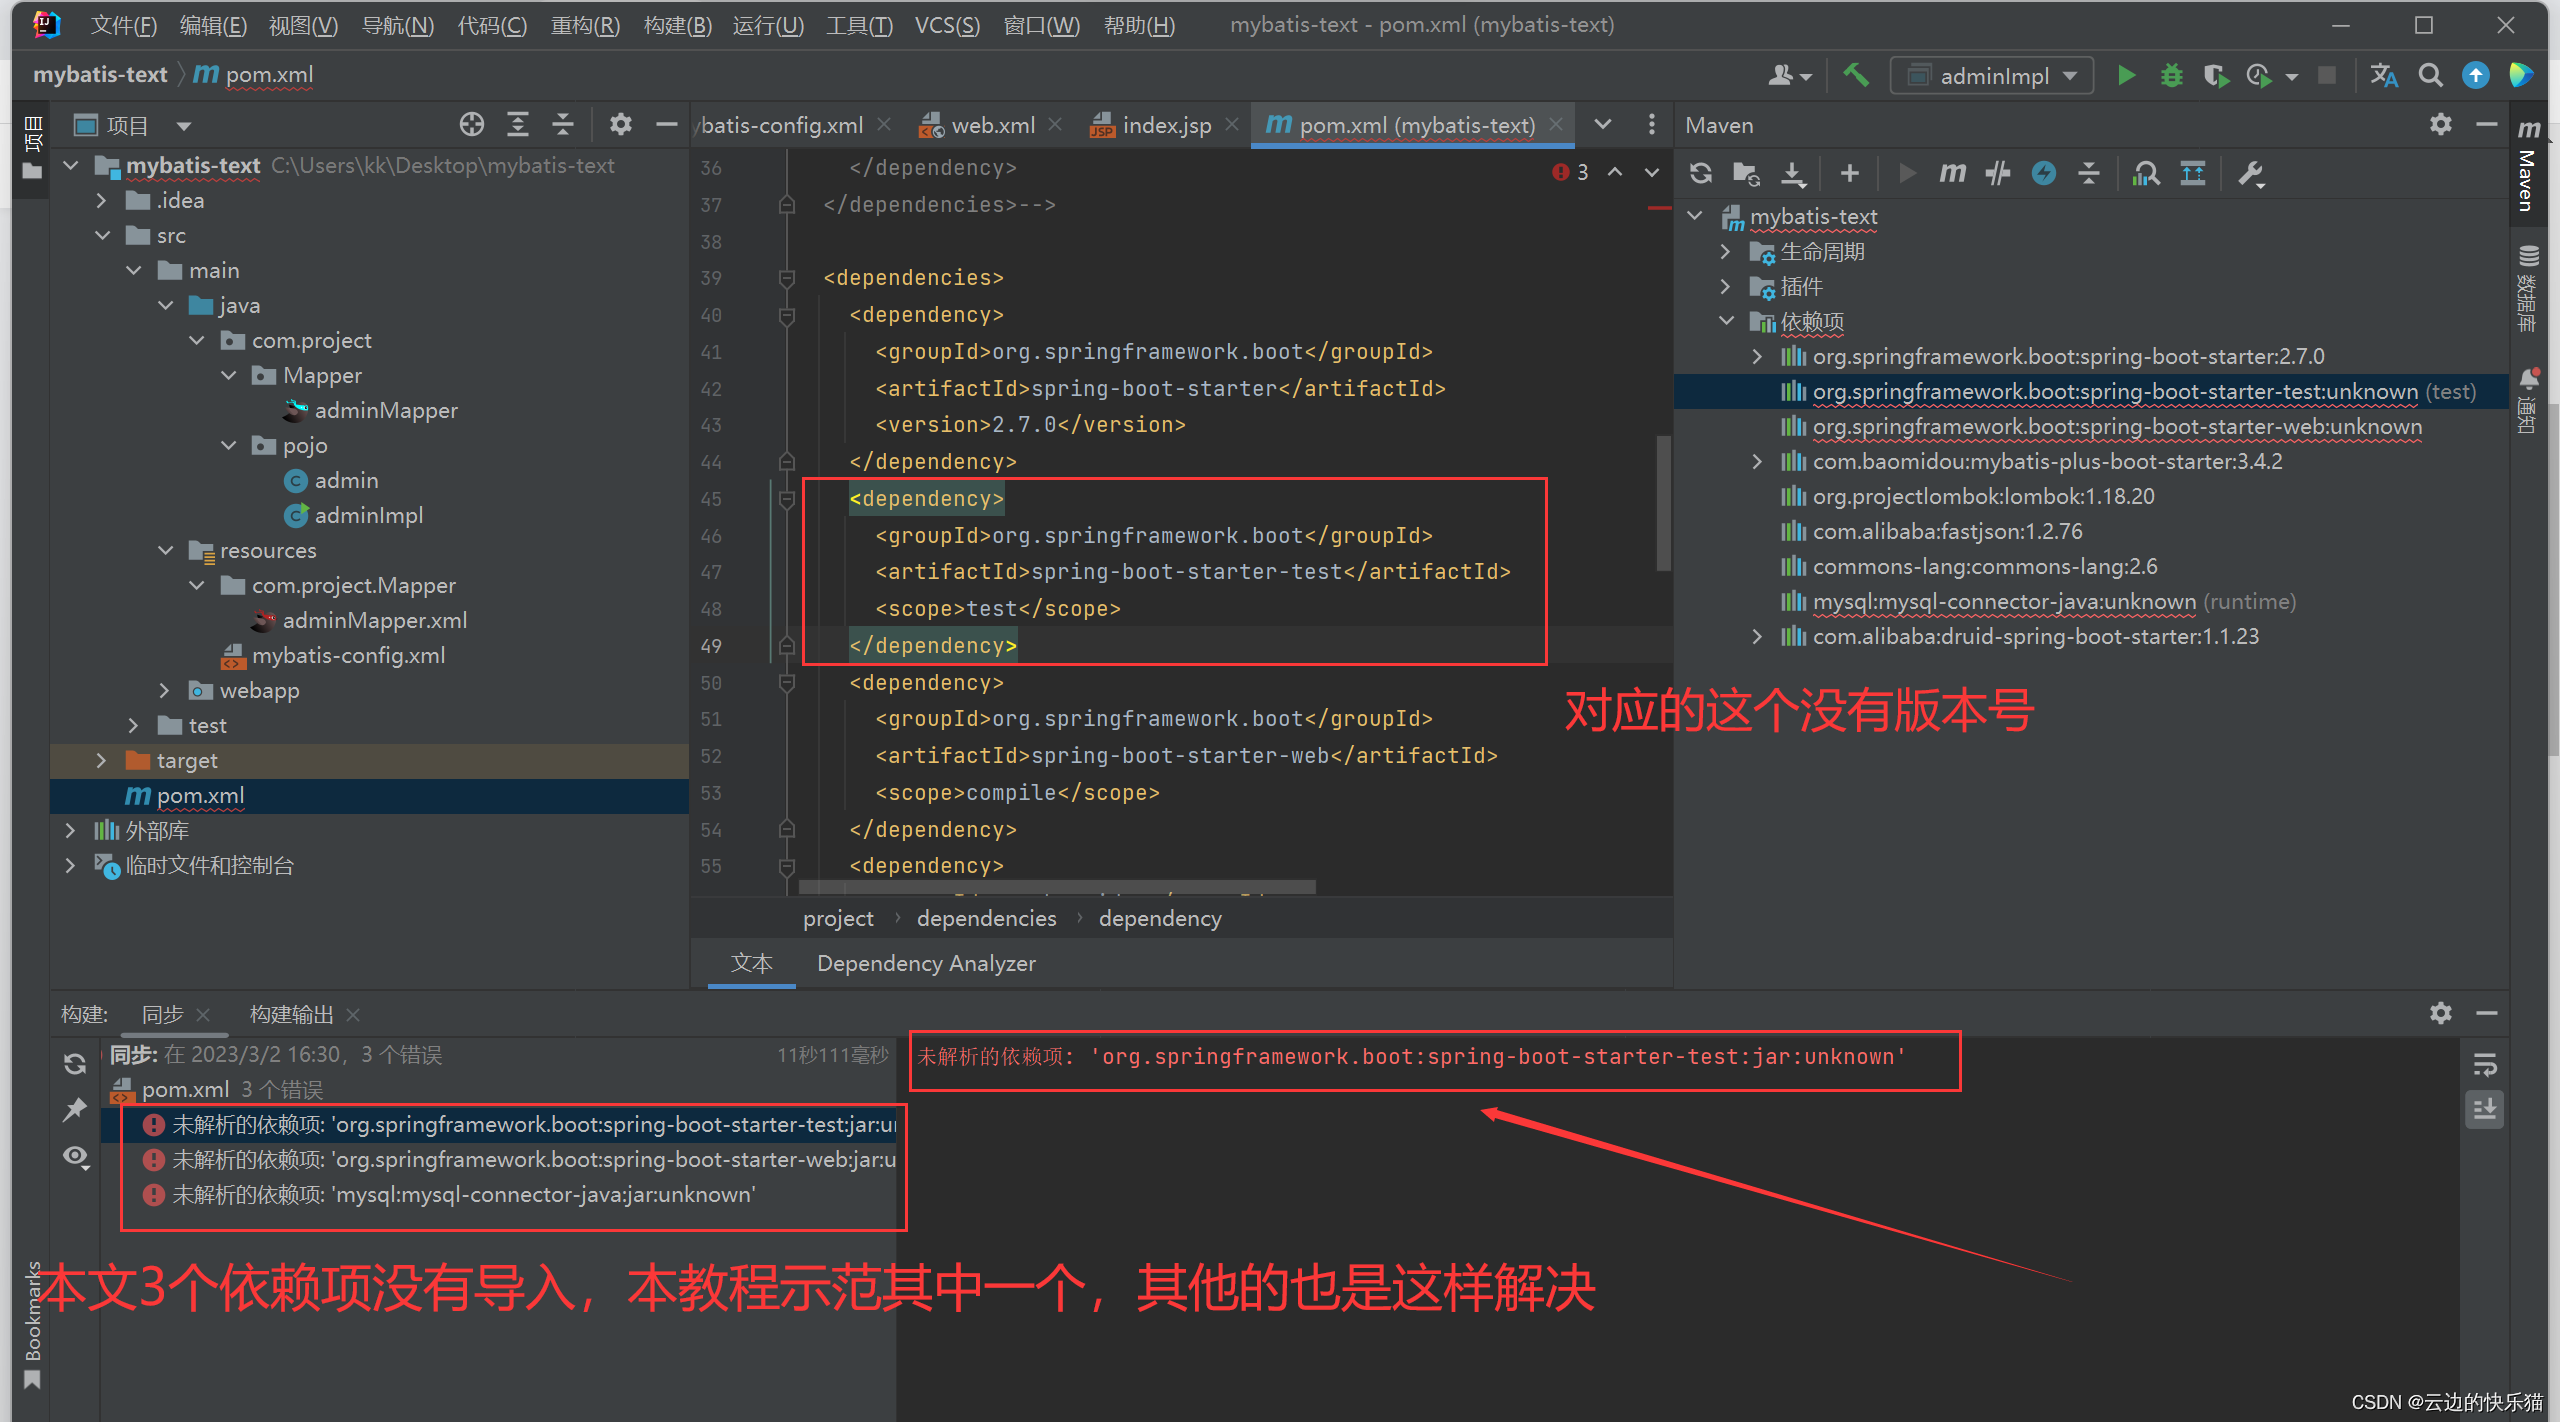This screenshot has width=2560, height=1422.
Task: Expand the target folder in the project tree
Action: (x=101, y=761)
